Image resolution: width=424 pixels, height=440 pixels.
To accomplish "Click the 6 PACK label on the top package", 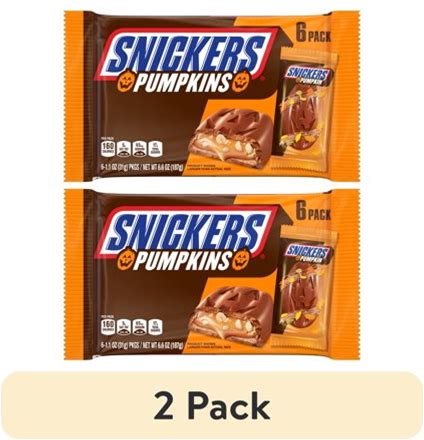I will tap(313, 34).
